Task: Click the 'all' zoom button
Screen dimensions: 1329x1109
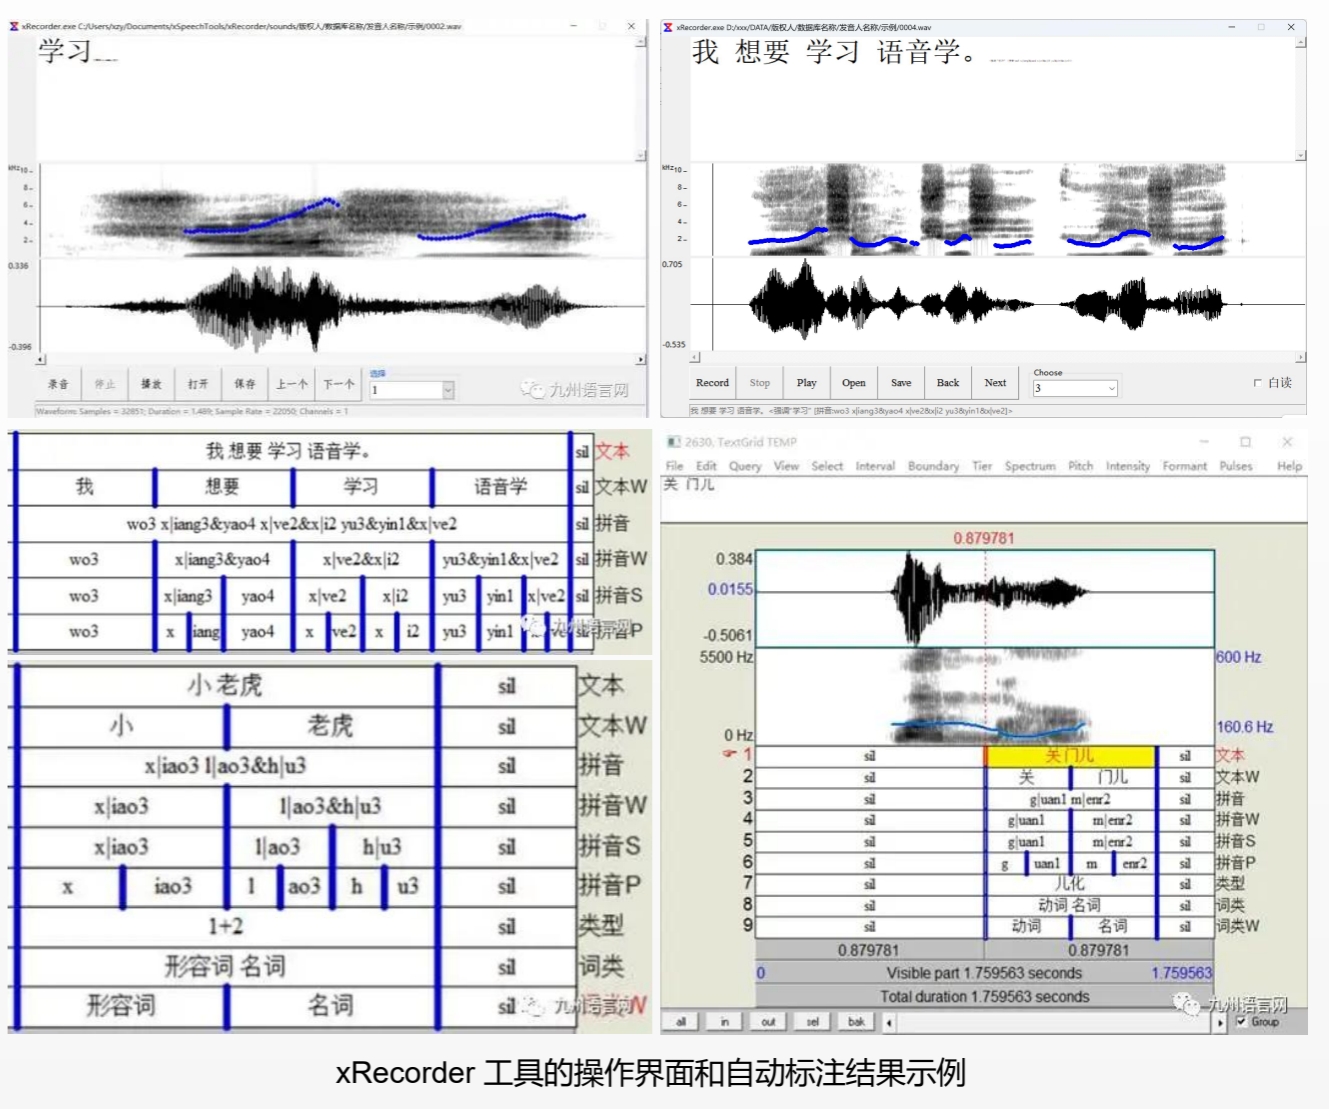Action: click(x=681, y=1022)
